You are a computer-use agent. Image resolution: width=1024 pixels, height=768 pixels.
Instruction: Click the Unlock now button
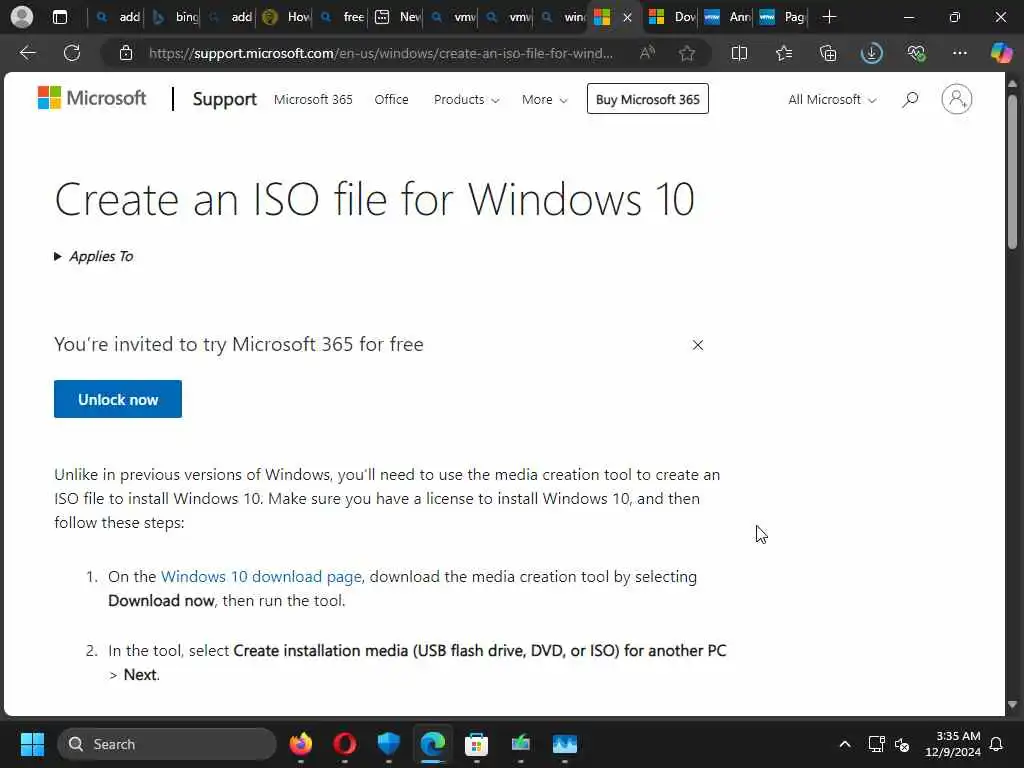pos(118,399)
